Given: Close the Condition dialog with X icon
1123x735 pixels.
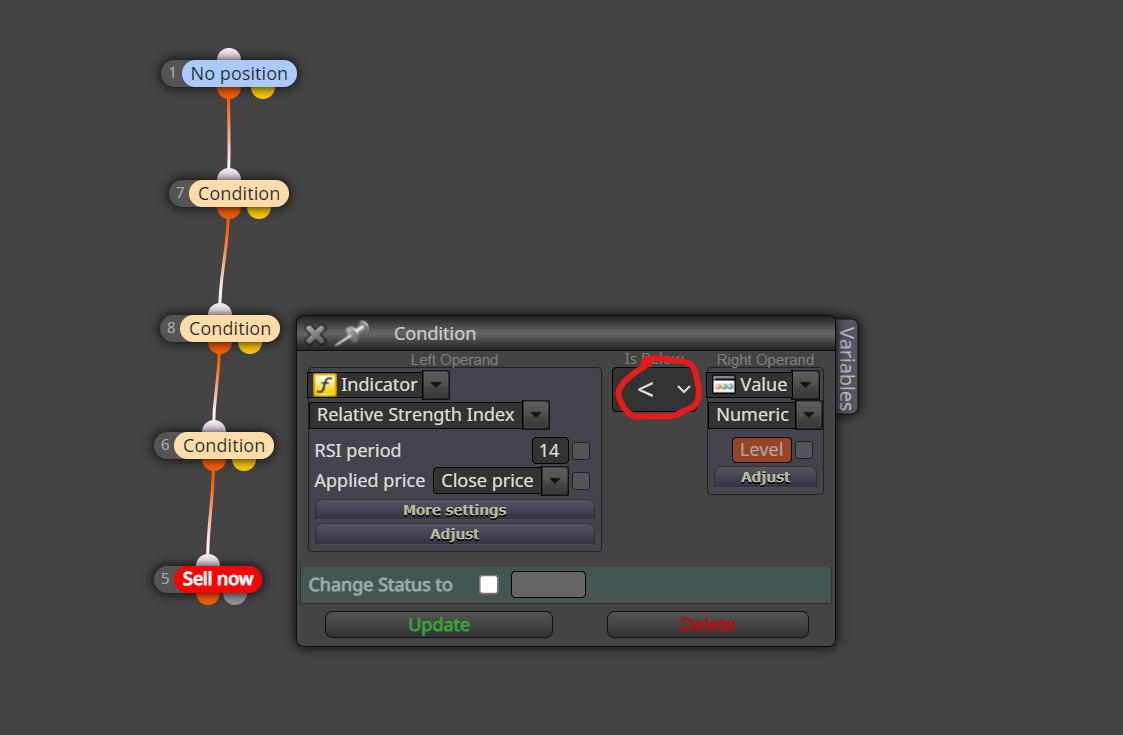Looking at the screenshot, I should (315, 334).
